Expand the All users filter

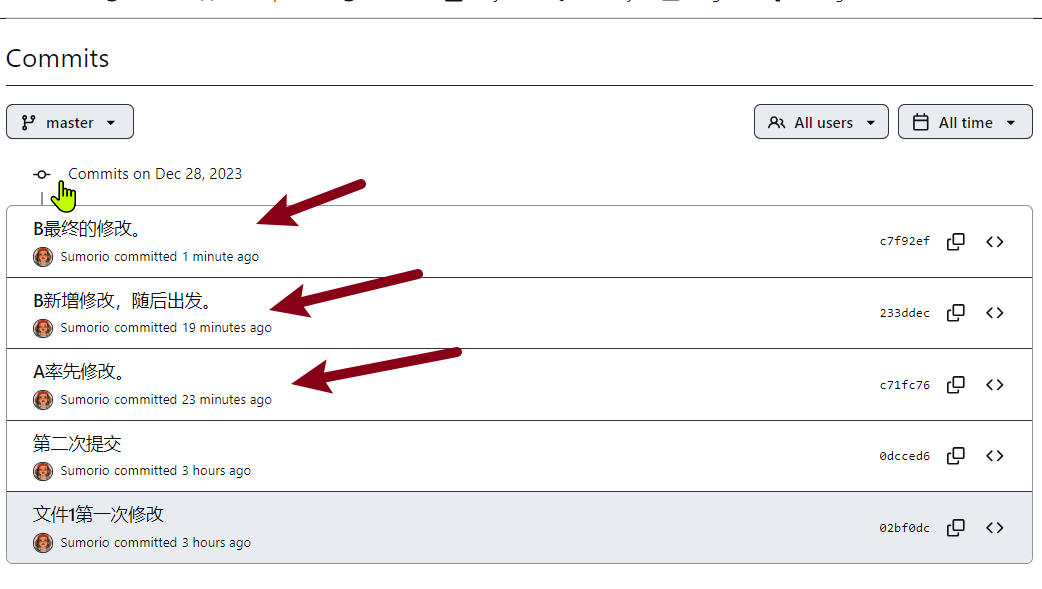point(821,122)
